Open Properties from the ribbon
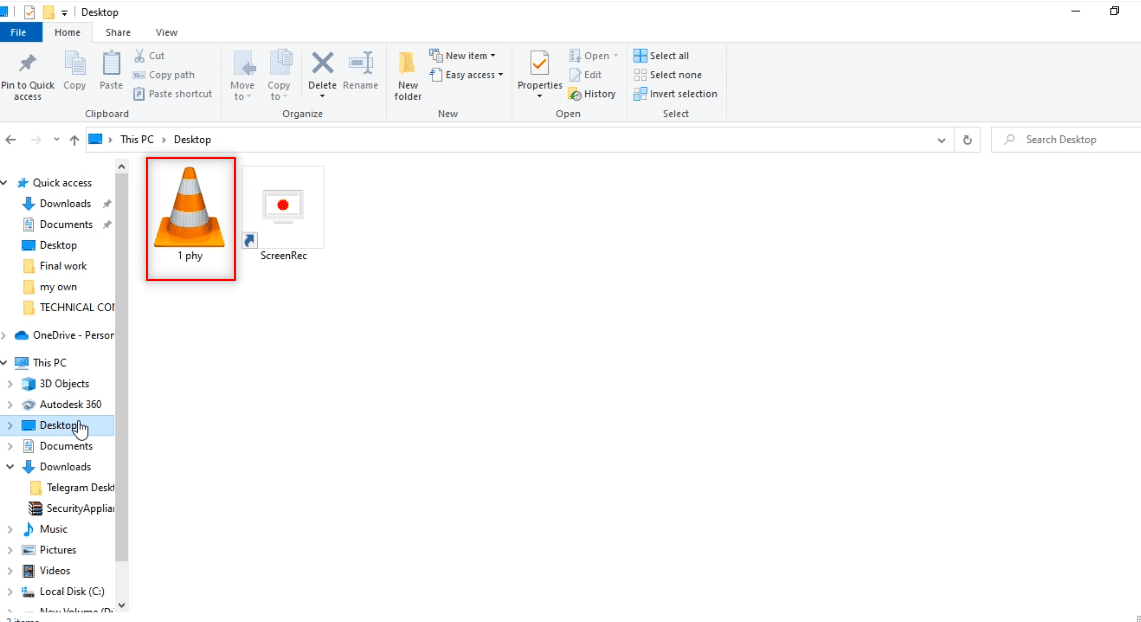1141x622 pixels. 540,65
